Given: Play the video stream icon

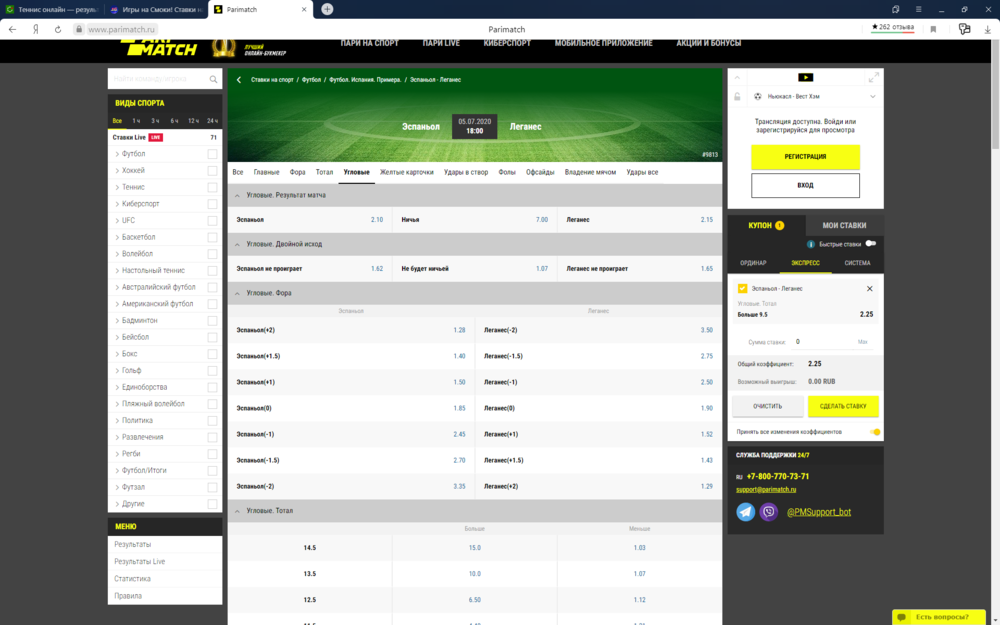Looking at the screenshot, I should click(x=805, y=77).
